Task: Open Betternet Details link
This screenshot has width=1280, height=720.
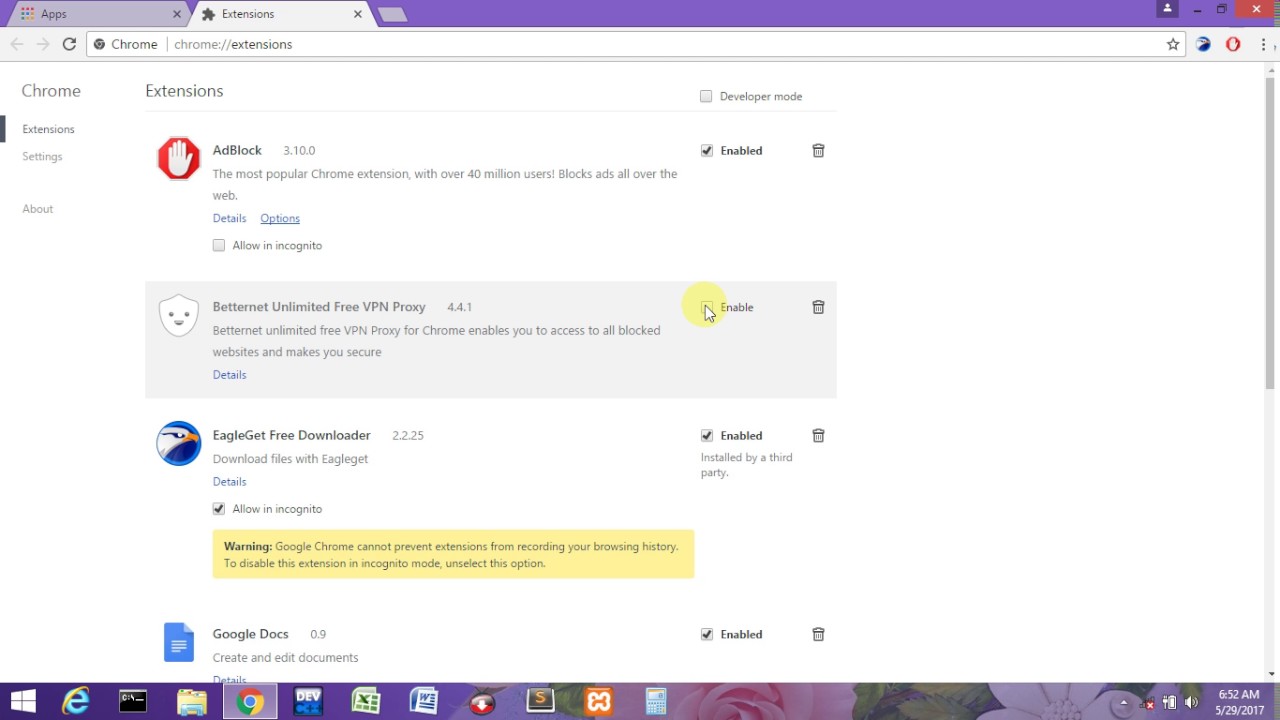Action: (x=229, y=375)
